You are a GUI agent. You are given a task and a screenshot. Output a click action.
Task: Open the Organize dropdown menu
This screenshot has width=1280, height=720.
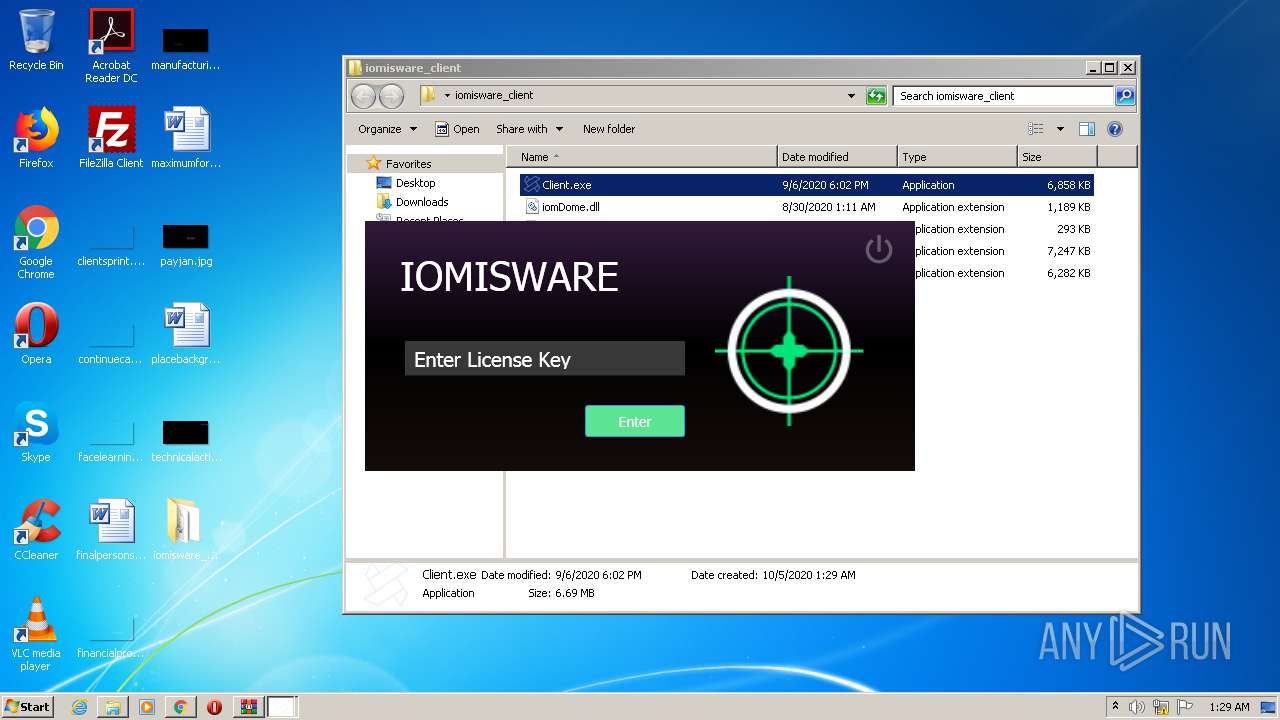[x=387, y=129]
